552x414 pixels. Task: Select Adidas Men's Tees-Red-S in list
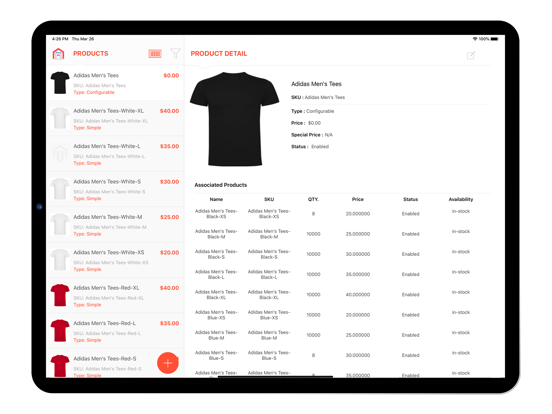(115, 363)
